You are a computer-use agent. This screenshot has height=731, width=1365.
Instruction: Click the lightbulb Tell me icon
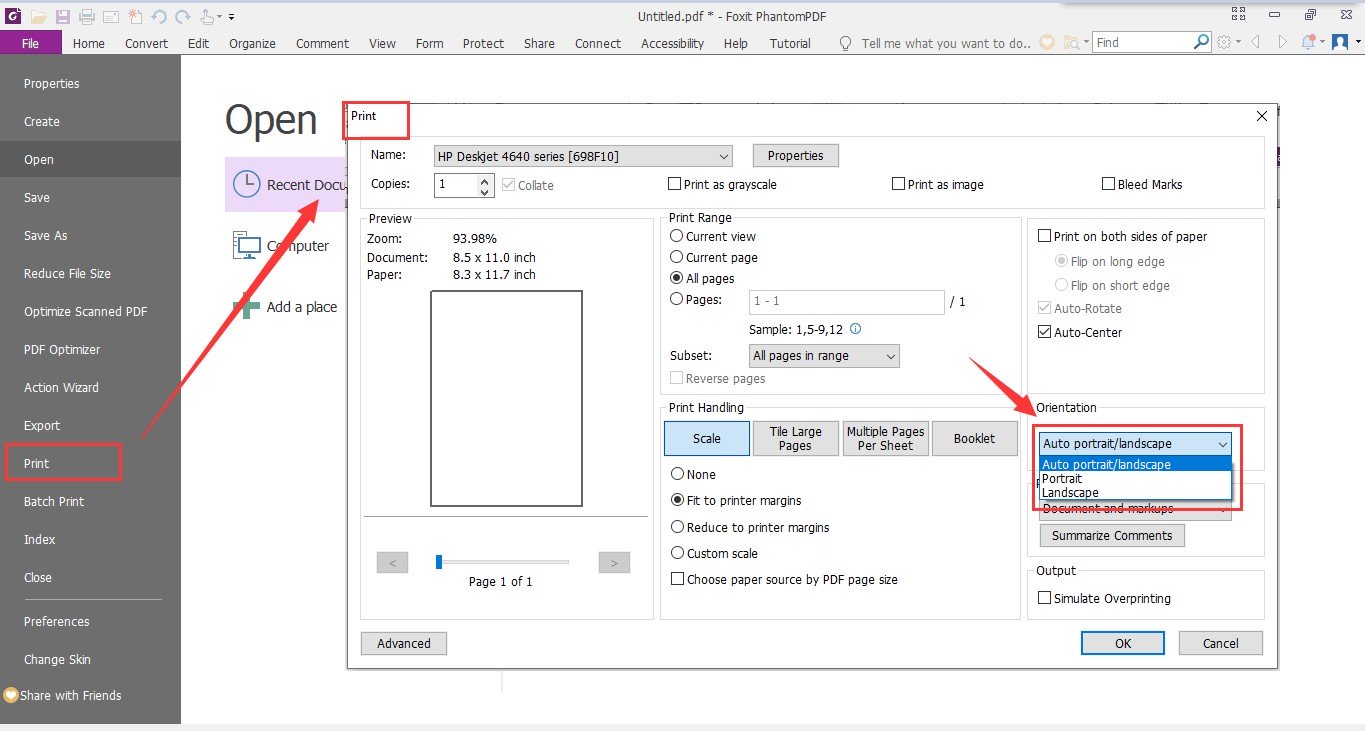pos(846,43)
